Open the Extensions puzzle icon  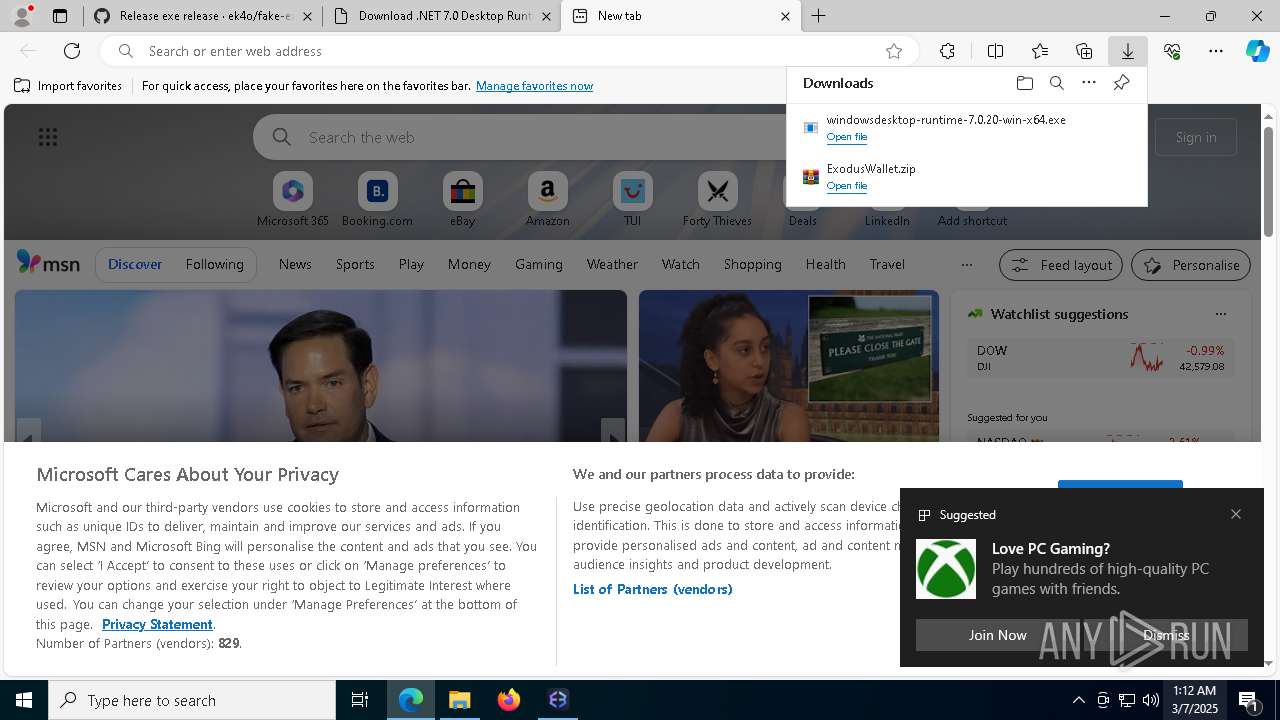pyautogui.click(x=947, y=51)
